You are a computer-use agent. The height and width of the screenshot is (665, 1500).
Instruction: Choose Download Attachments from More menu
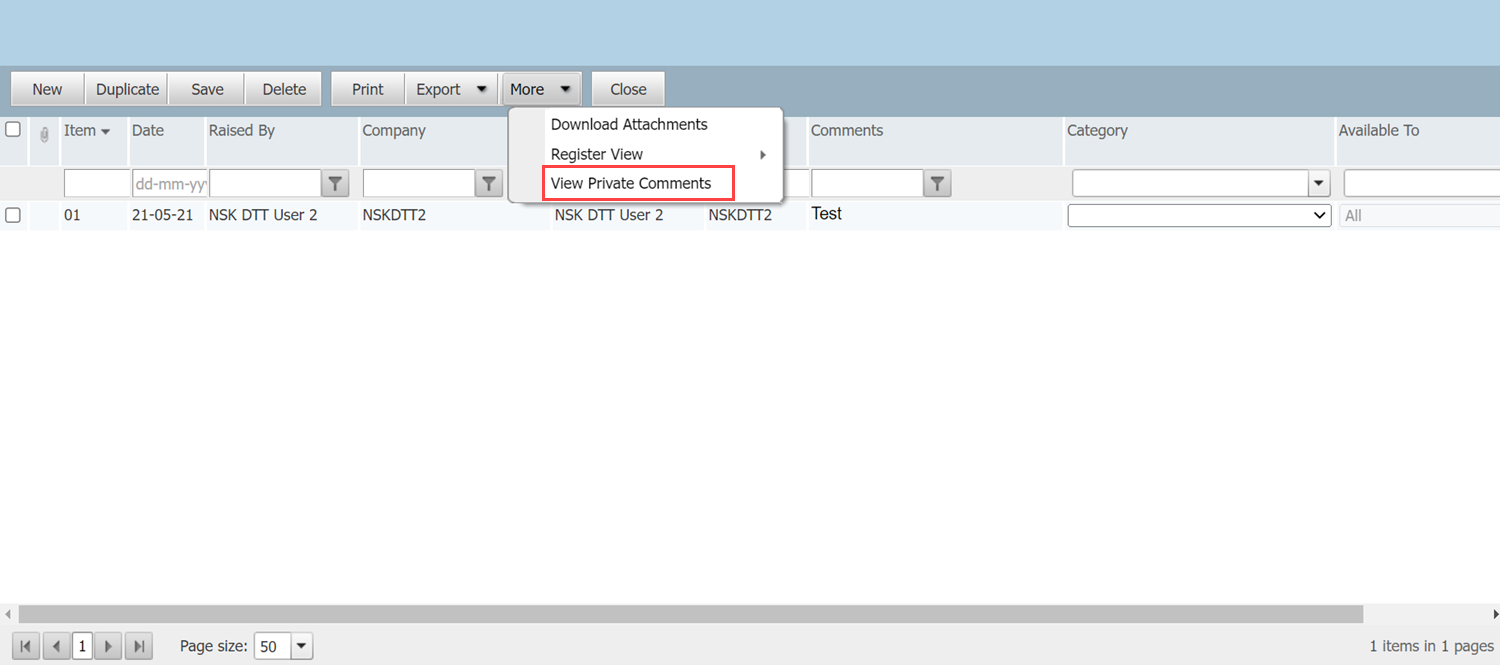click(x=629, y=124)
